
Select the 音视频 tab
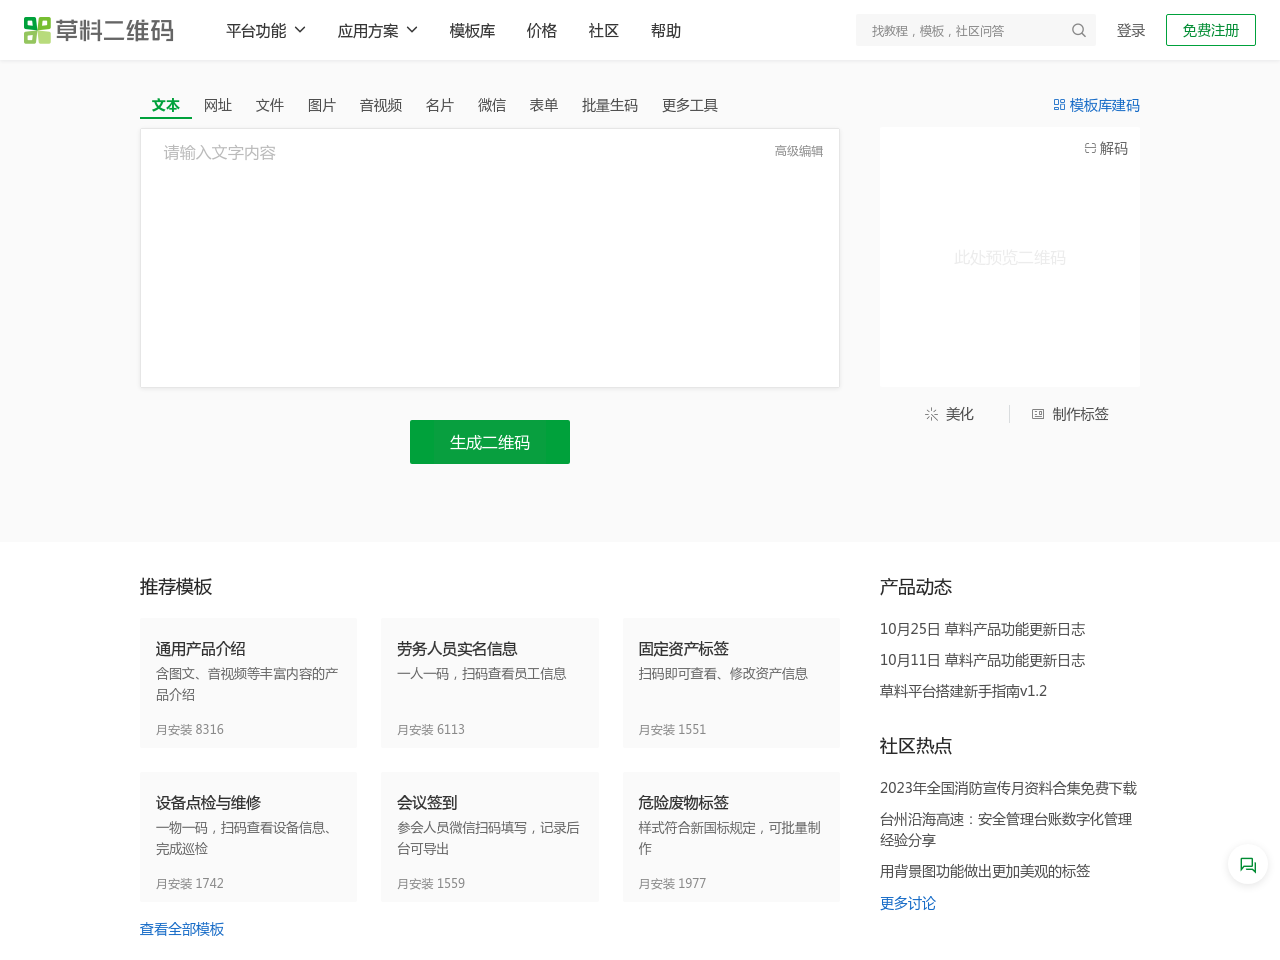[380, 104]
